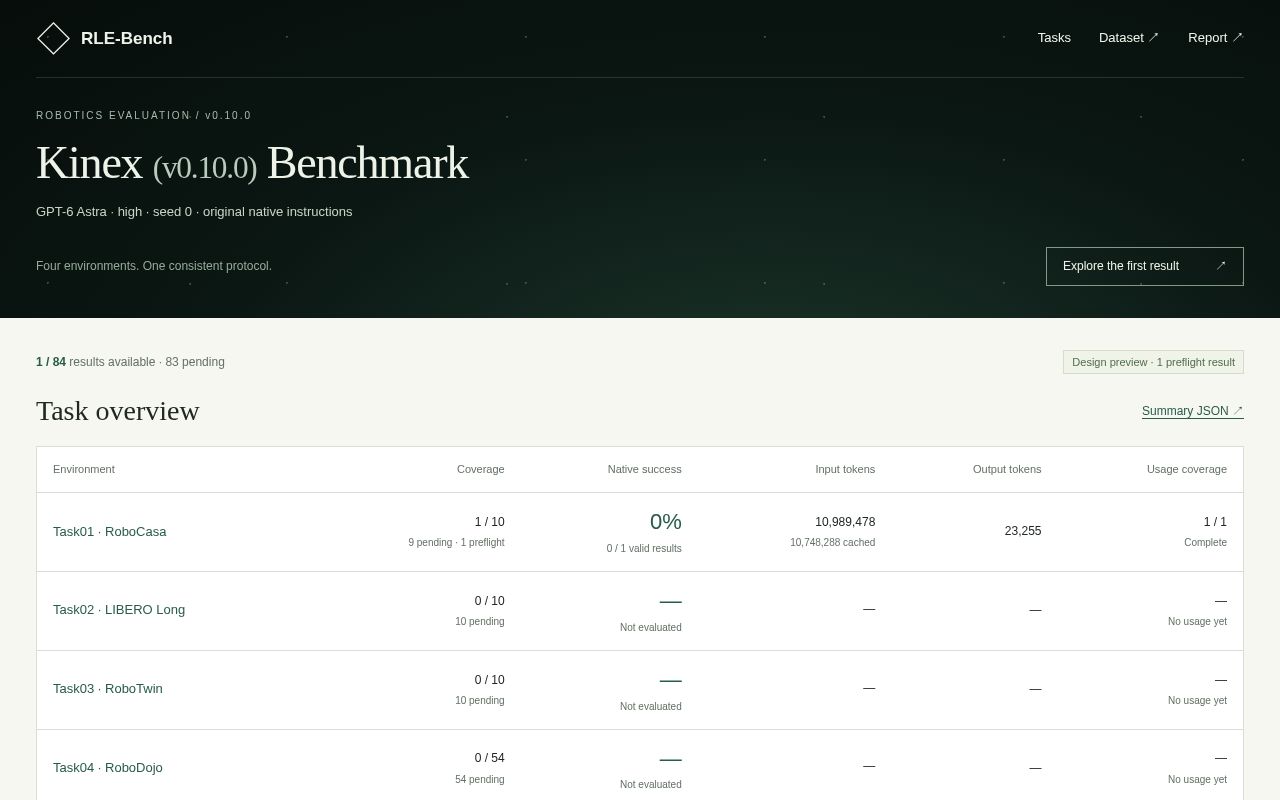Open the Dataset nav link
This screenshot has width=1280, height=800.
click(1129, 38)
